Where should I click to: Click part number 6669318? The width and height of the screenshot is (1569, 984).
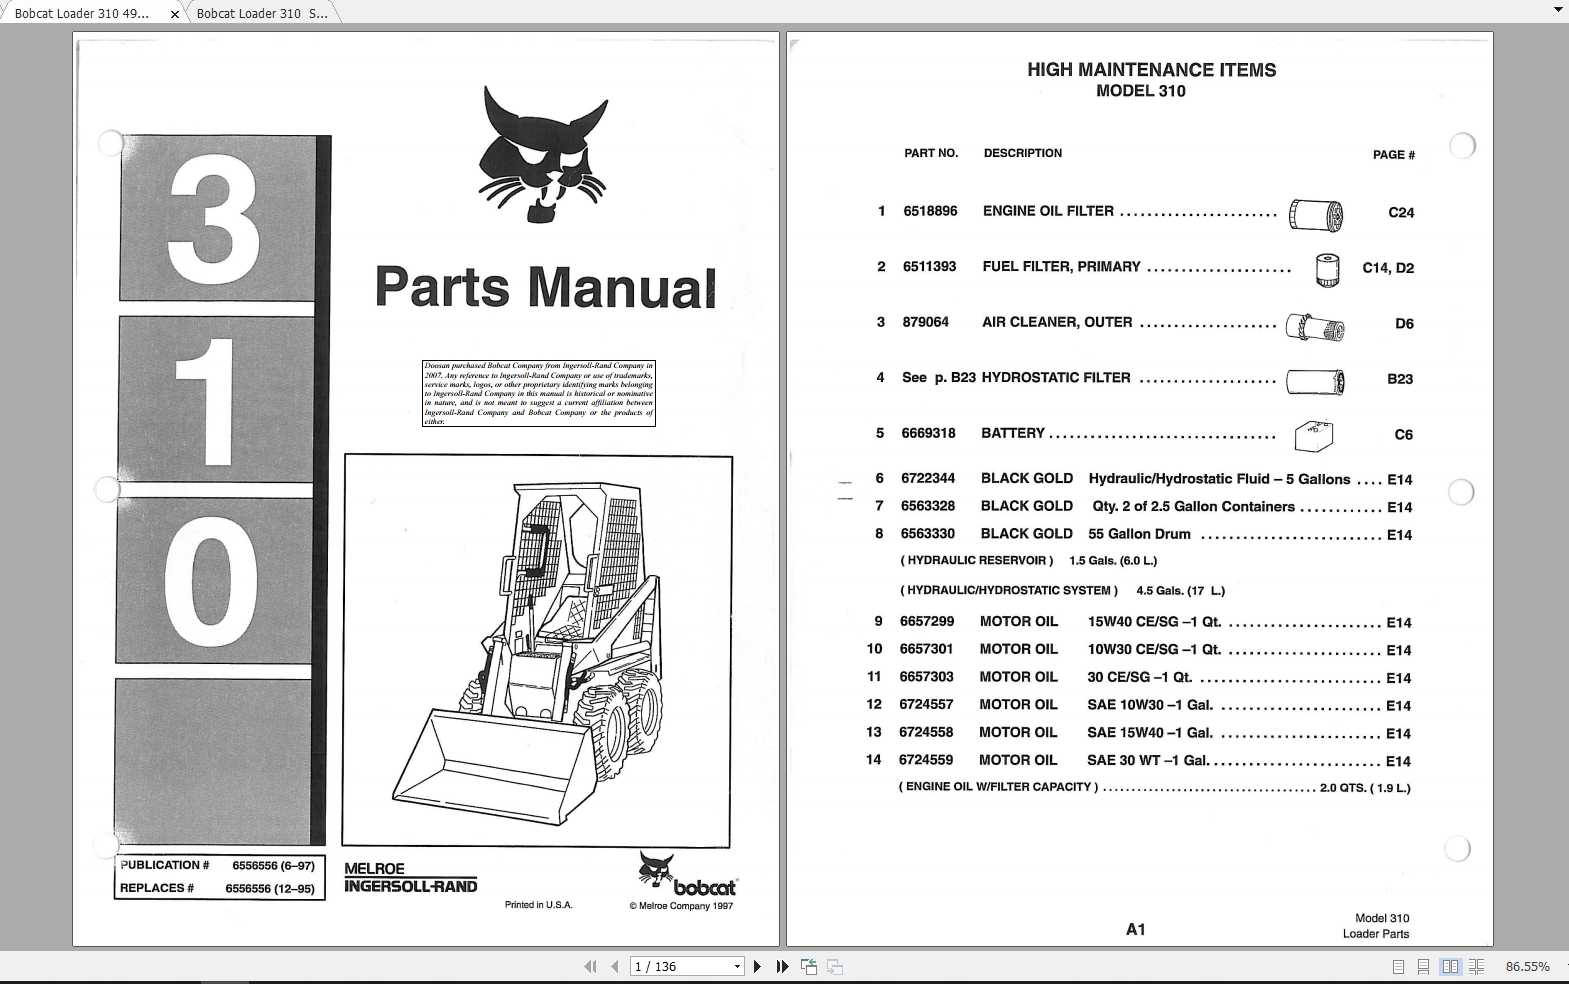[x=928, y=433]
